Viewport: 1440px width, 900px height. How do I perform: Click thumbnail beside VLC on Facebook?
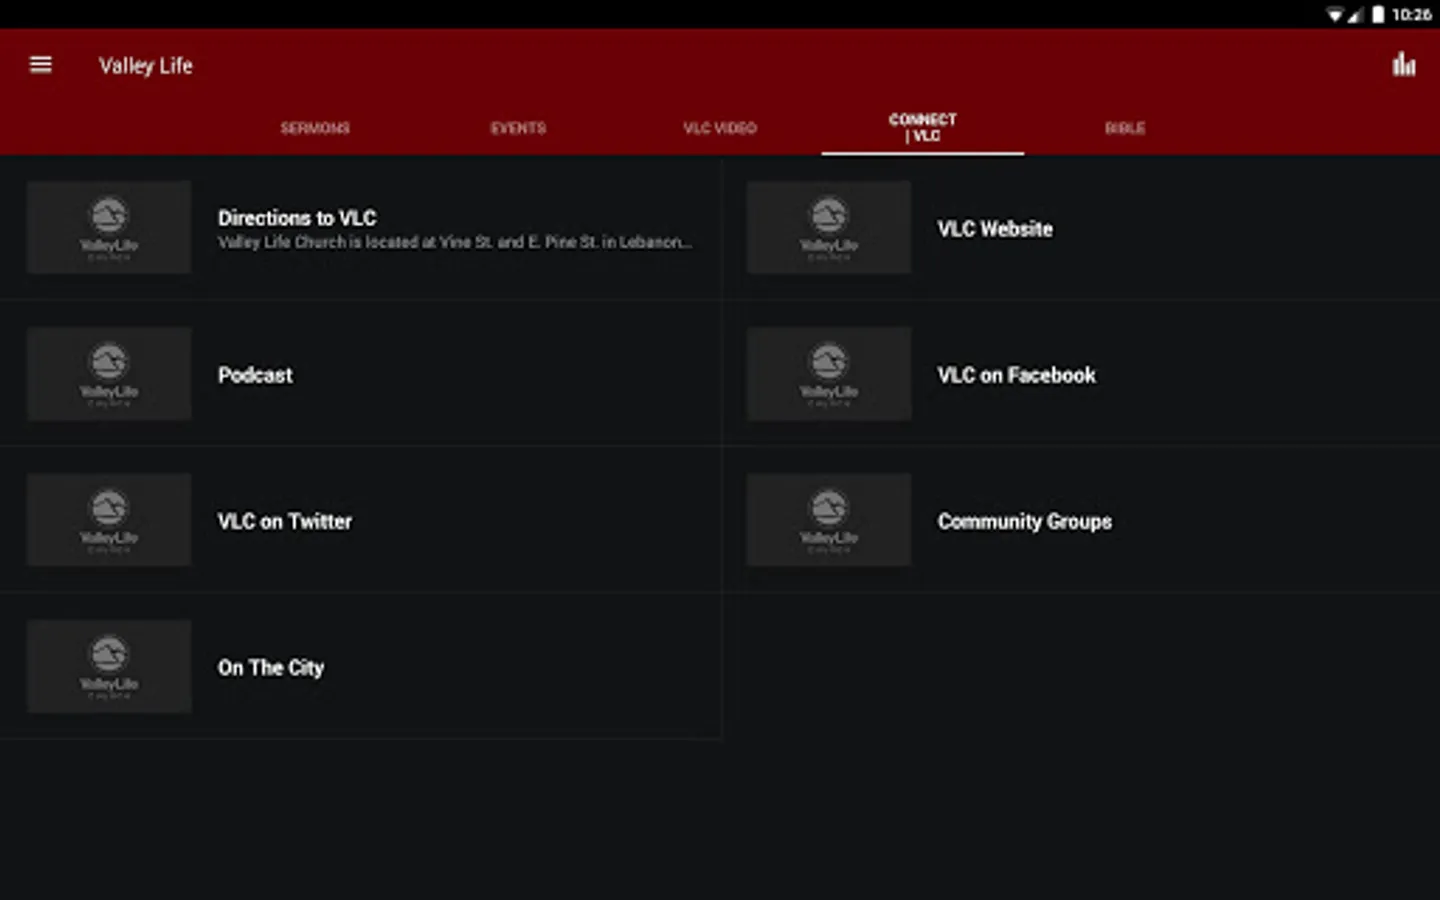[x=829, y=374]
